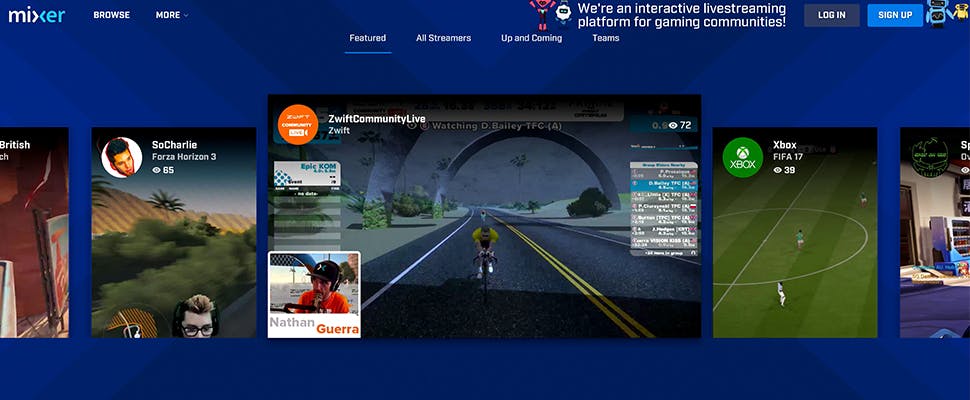The width and height of the screenshot is (970, 400).
Task: Open the partially visible British stream card
Action: 34,232
